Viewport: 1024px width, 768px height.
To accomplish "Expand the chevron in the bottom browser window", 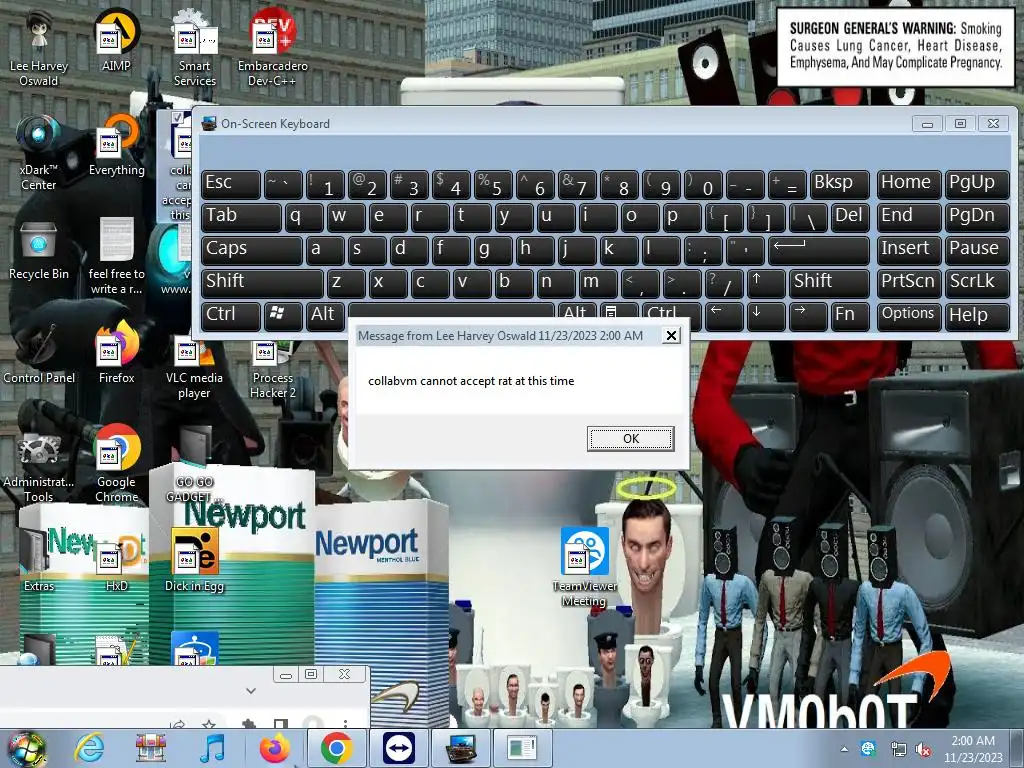I will [251, 691].
